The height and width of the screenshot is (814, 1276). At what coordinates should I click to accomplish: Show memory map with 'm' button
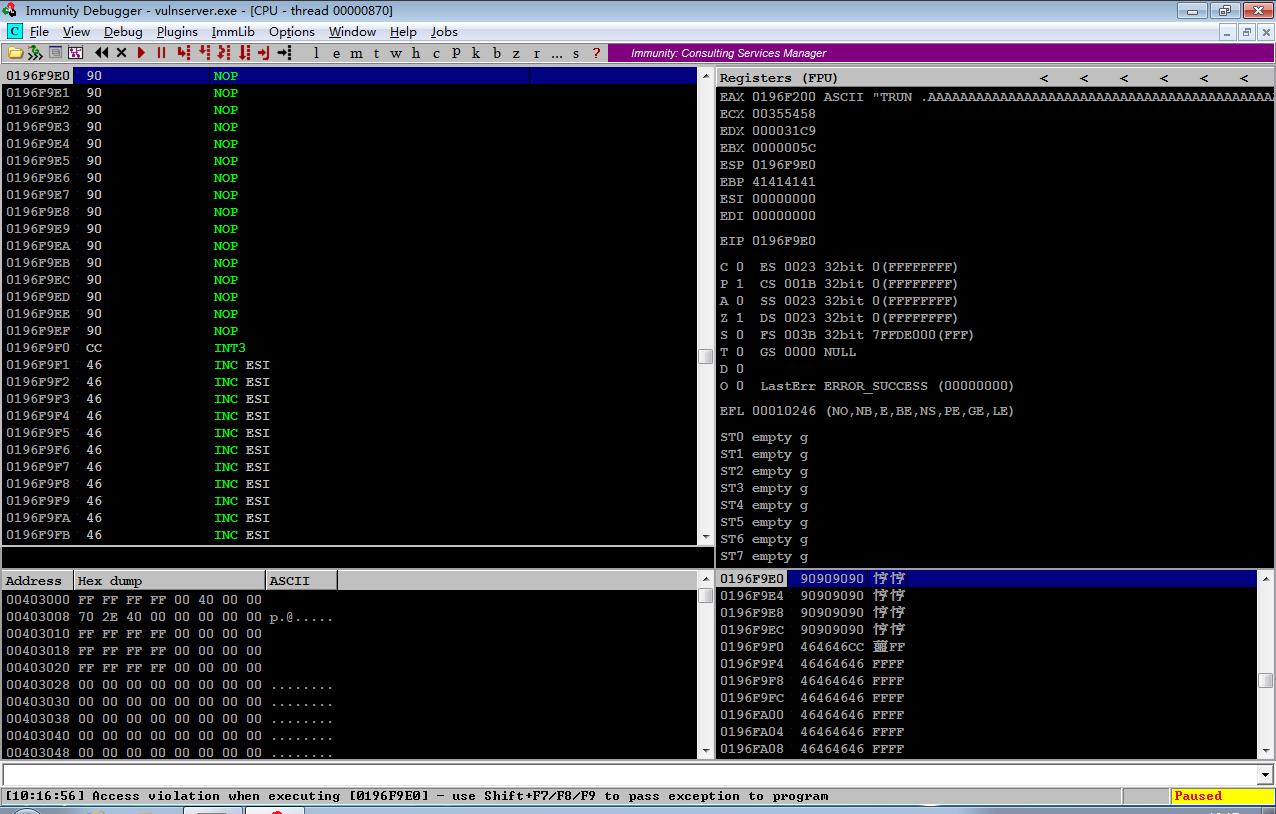point(357,53)
